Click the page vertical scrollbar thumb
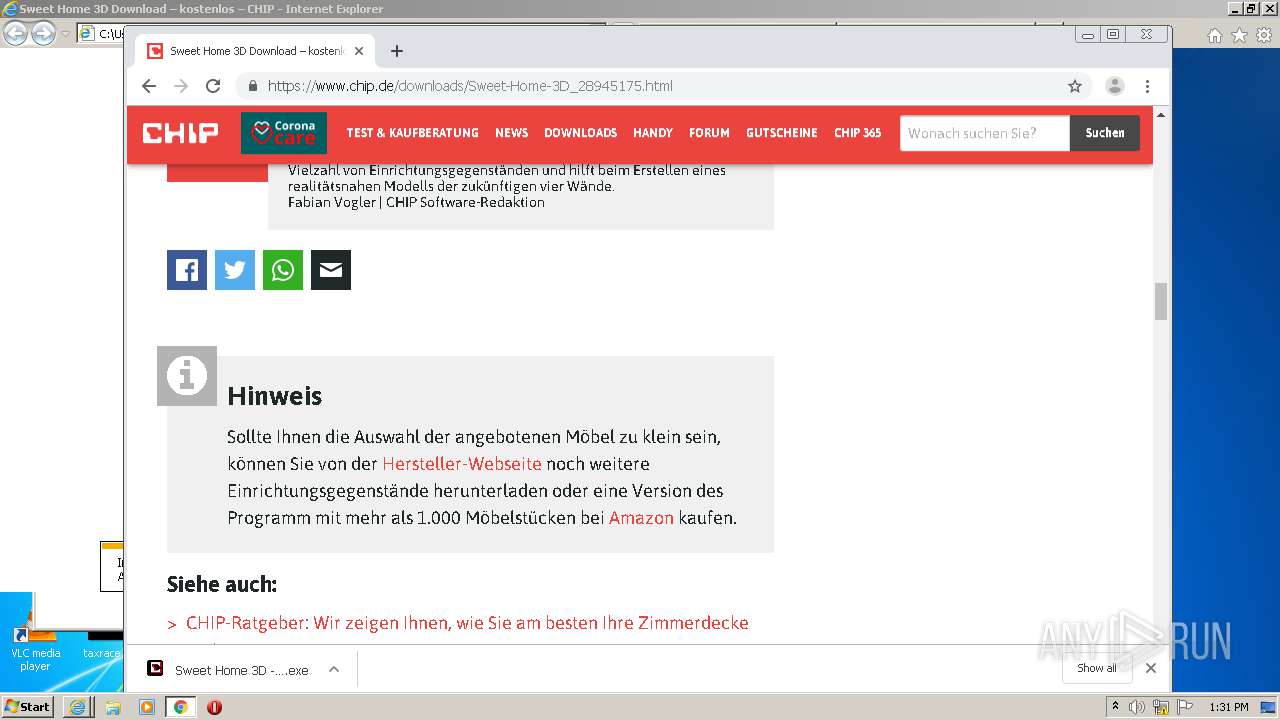Screen dimensions: 1280x720 pyautogui.click(x=1161, y=301)
